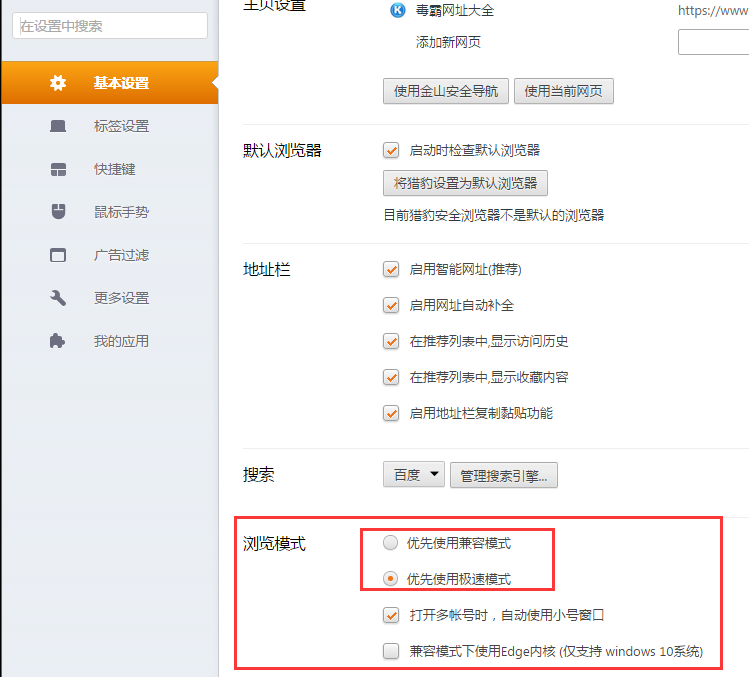This screenshot has width=749, height=677.
Task: Click the 广告过滤 sidebar icon
Action: (x=58, y=255)
